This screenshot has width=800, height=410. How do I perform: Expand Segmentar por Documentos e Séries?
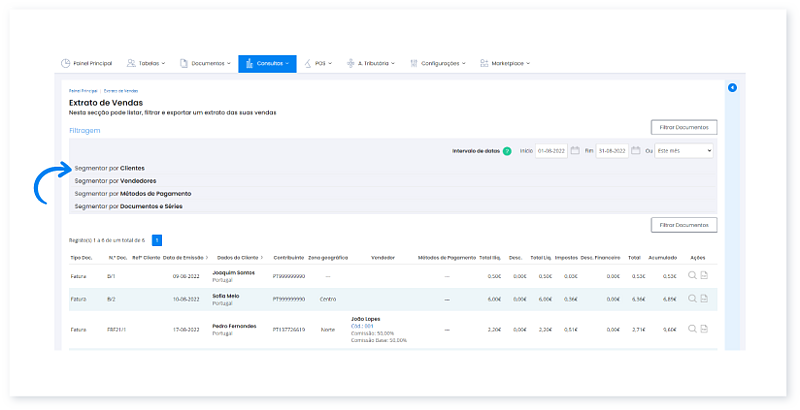[x=128, y=206]
